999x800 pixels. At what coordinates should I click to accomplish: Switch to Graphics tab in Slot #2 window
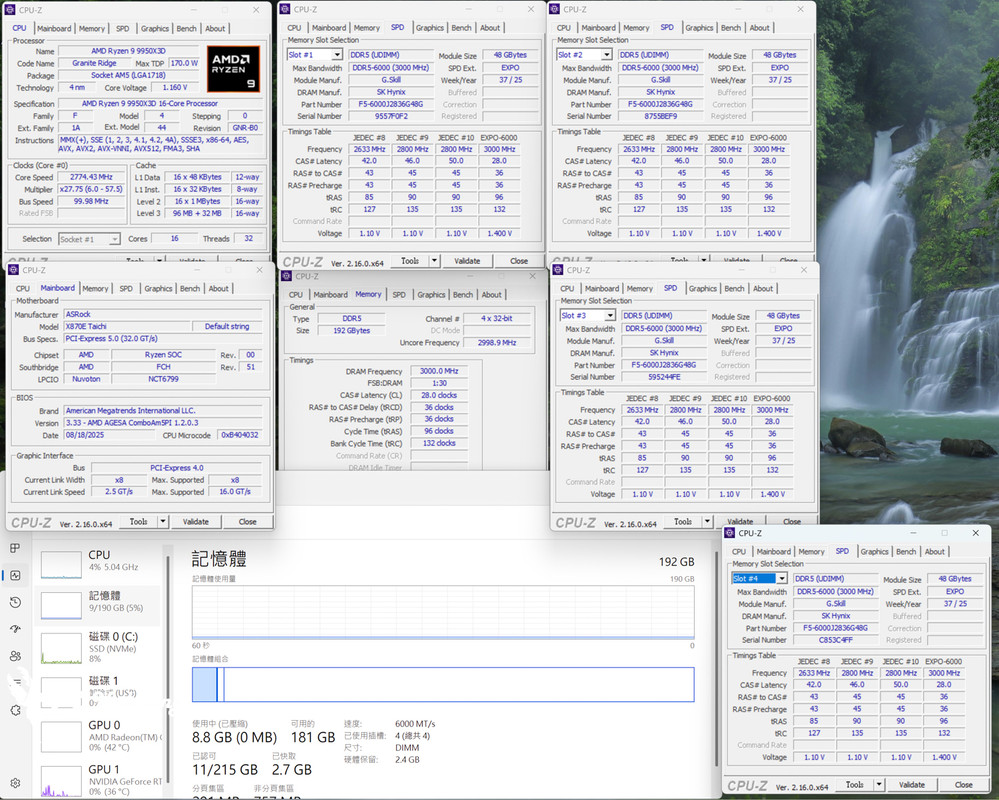point(699,28)
